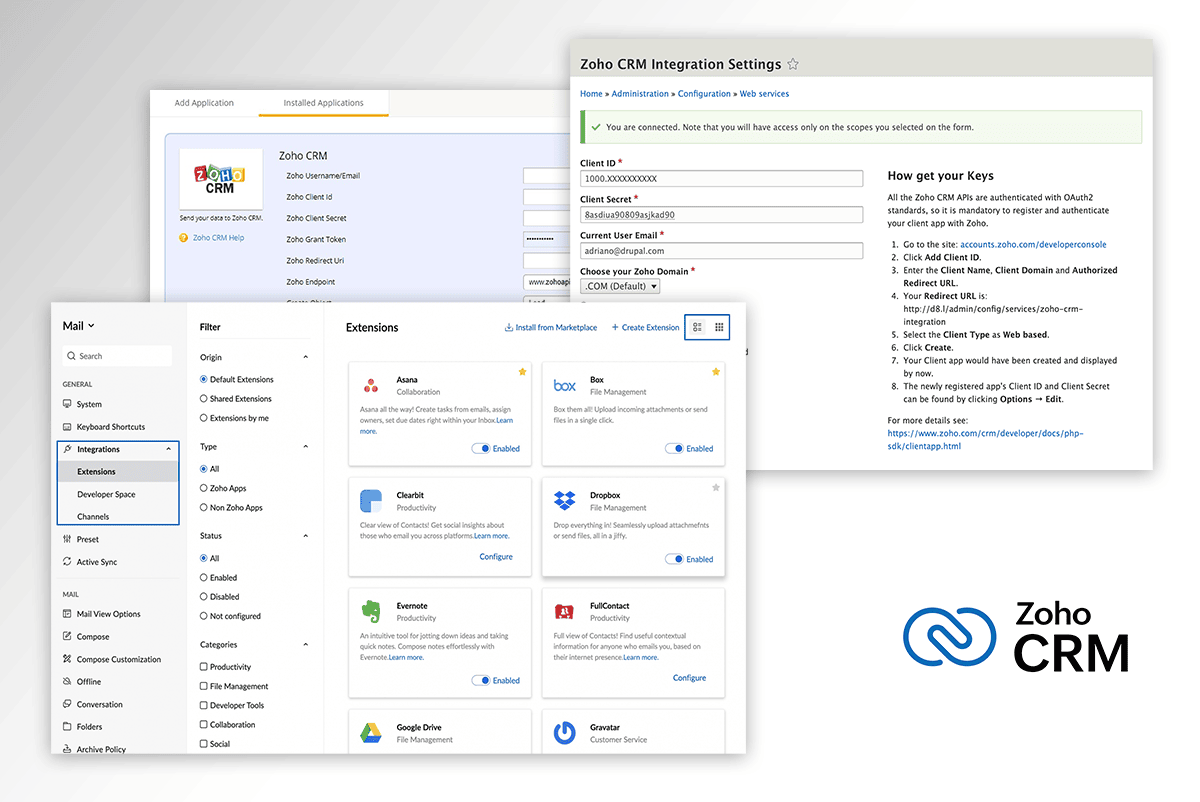Screen dimensions: 1200x802
Task: Select Zoho Apps type filter
Action: 204,488
